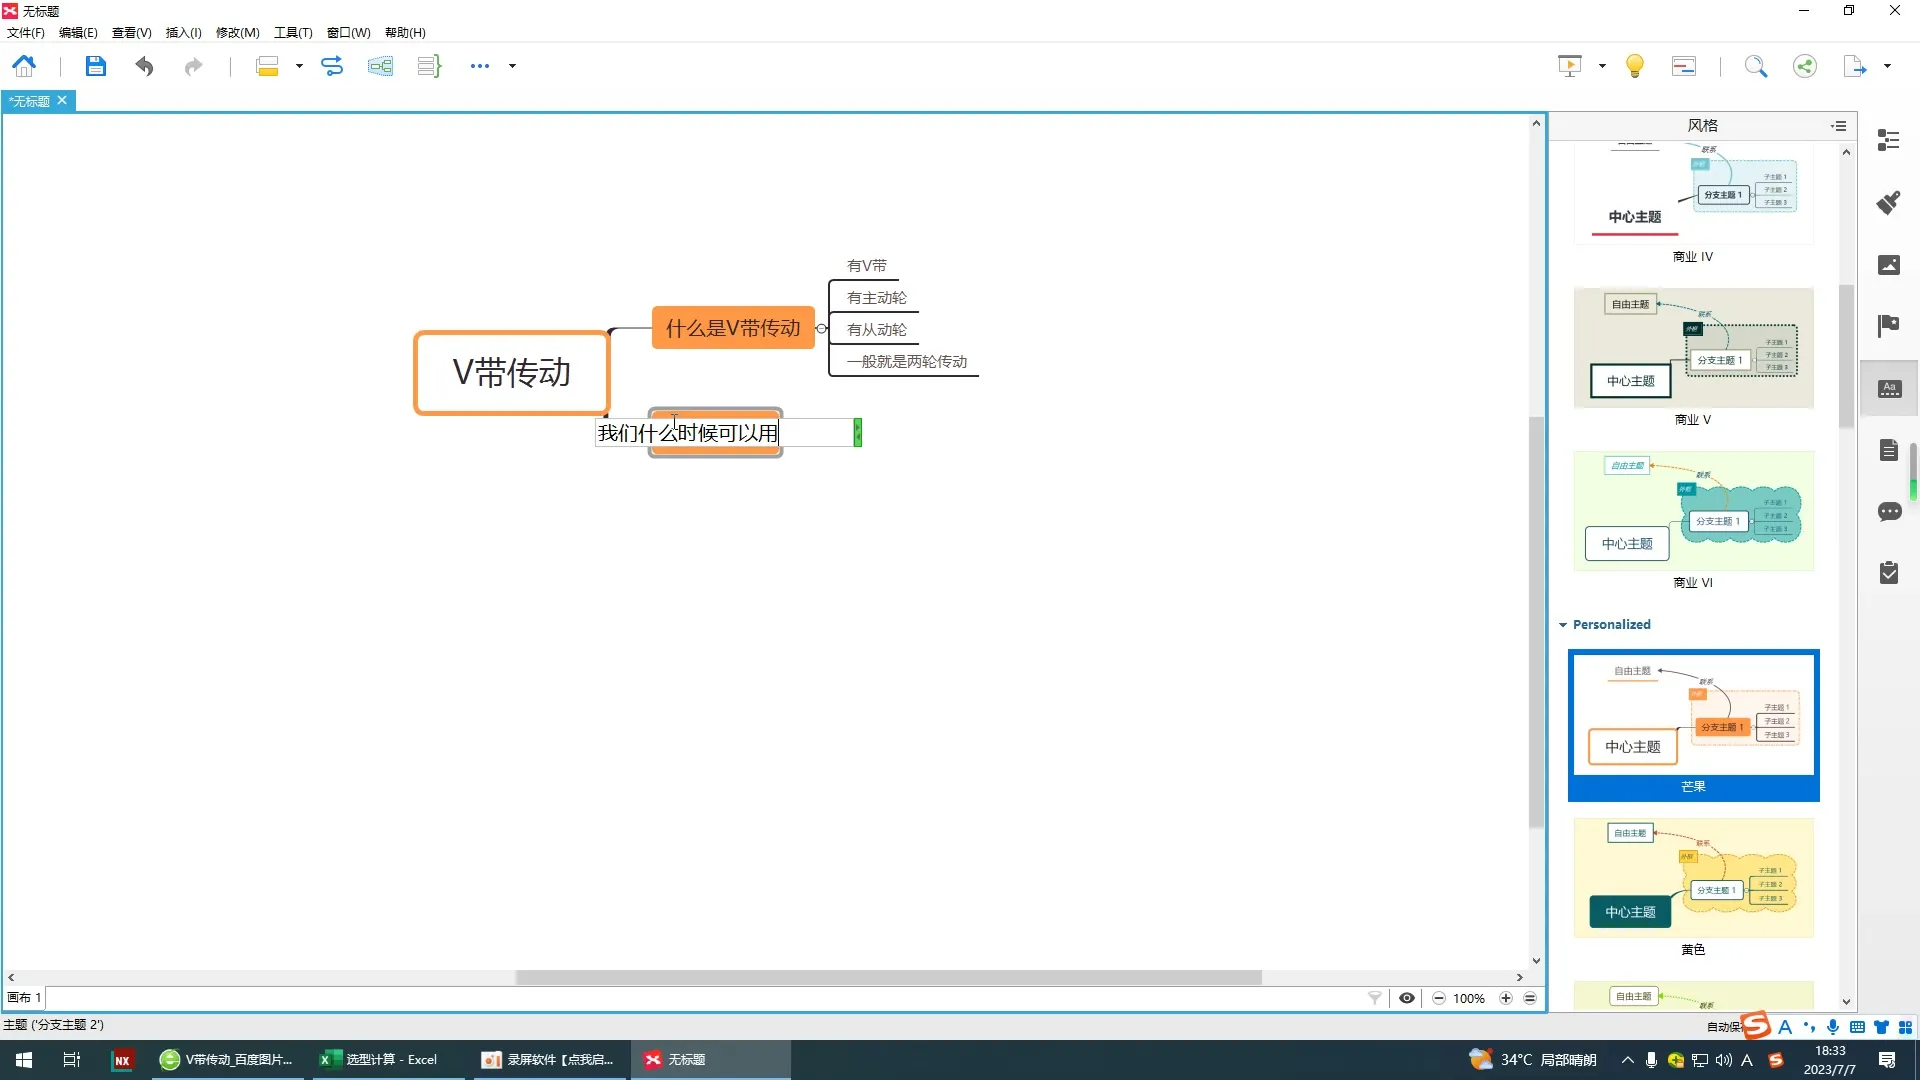Screen dimensions: 1920x1080
Task: Toggle the eye visibility icon
Action: click(1406, 998)
